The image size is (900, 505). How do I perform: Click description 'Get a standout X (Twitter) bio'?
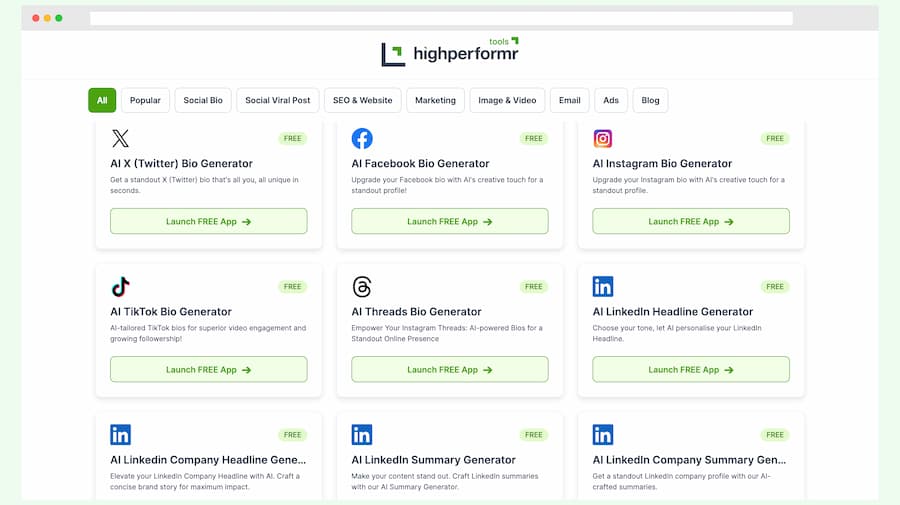pyautogui.click(x=204, y=185)
